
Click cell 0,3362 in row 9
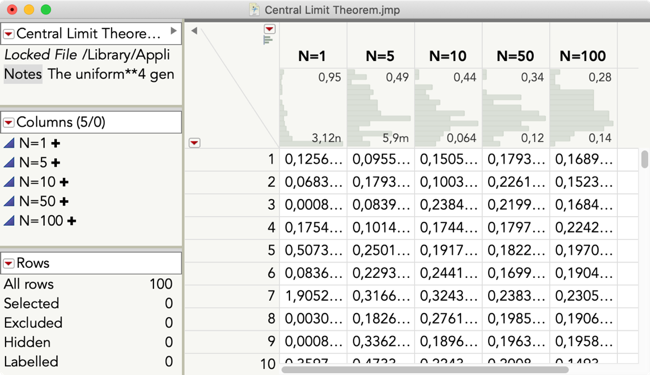(x=381, y=342)
